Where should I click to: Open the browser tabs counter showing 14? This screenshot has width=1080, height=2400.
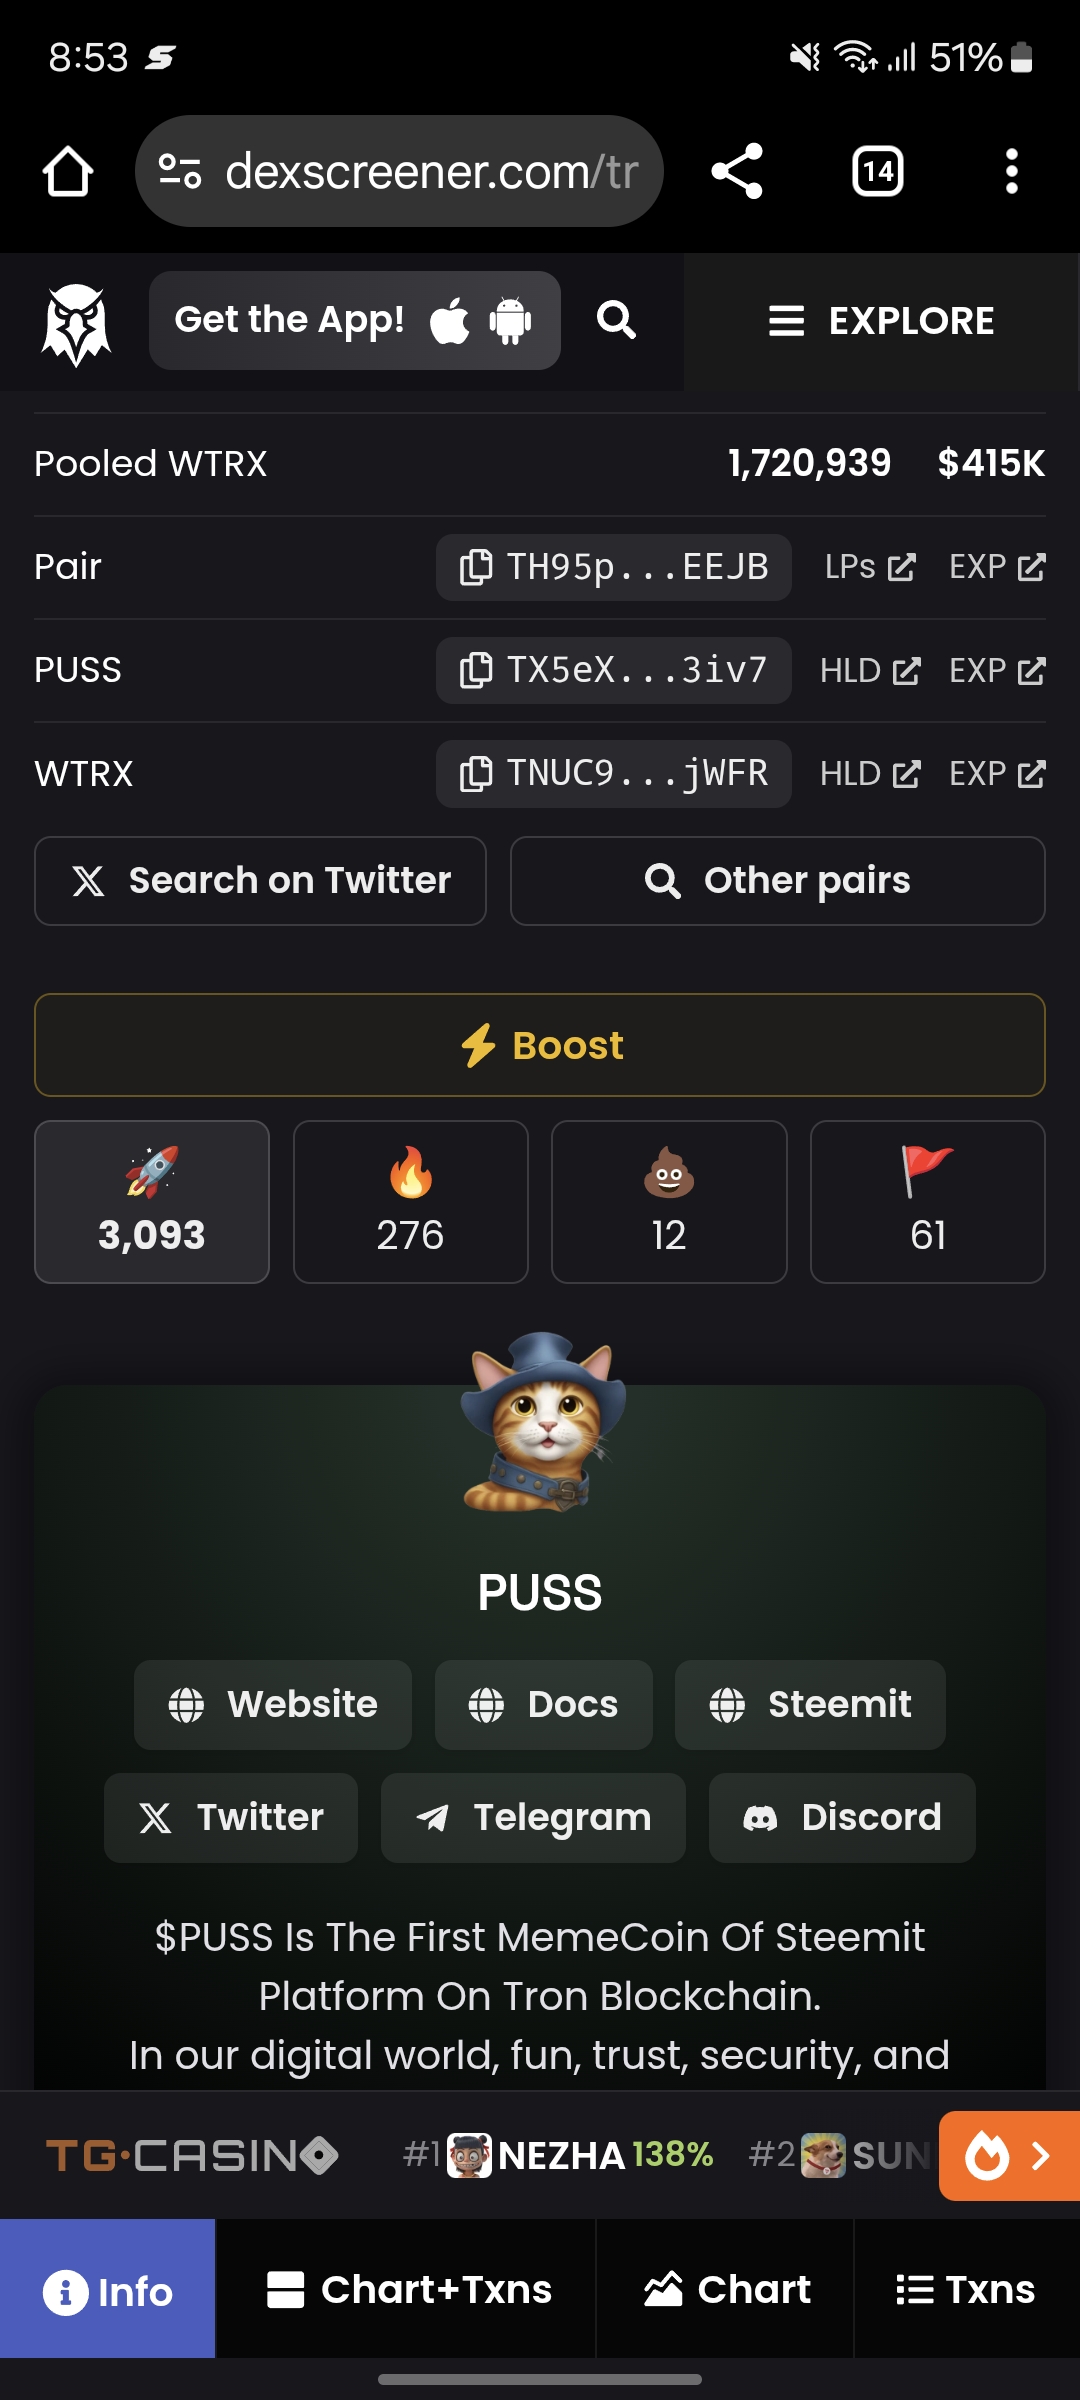pos(878,171)
